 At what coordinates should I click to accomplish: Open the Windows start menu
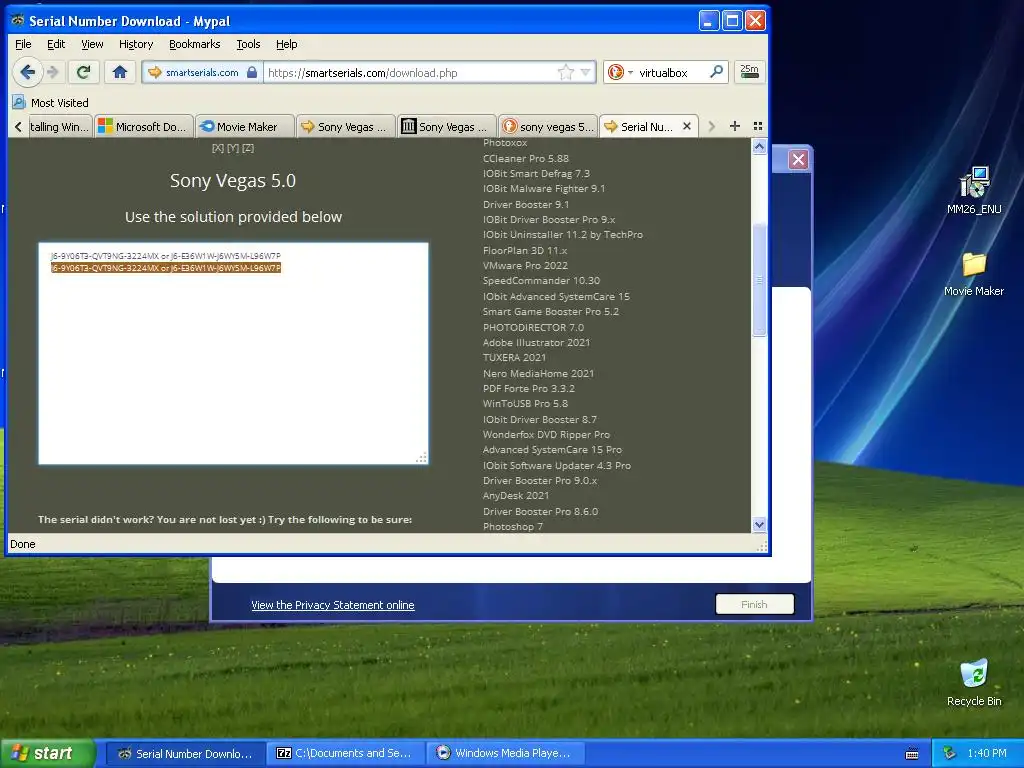47,753
